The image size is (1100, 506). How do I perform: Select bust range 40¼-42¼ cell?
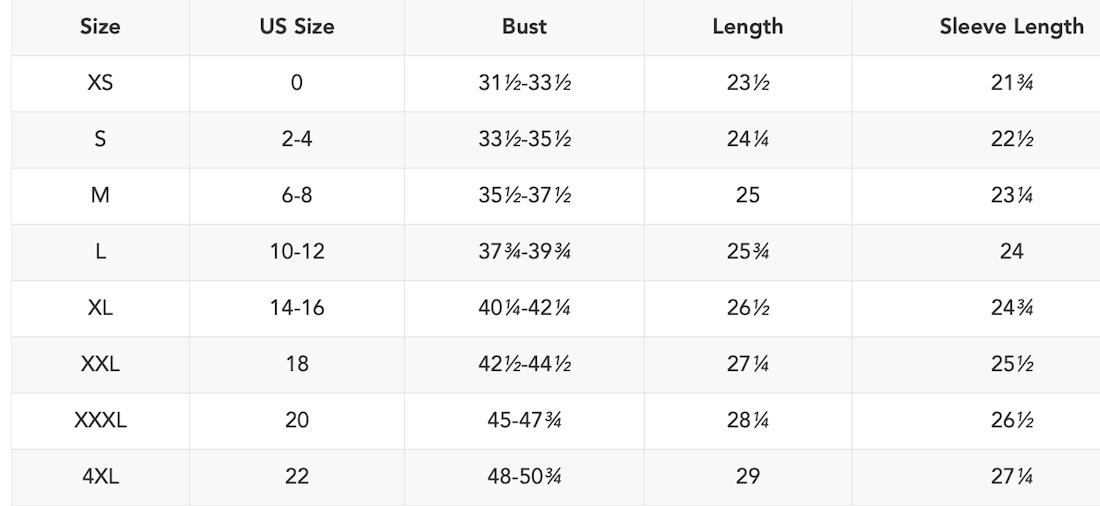click(524, 308)
